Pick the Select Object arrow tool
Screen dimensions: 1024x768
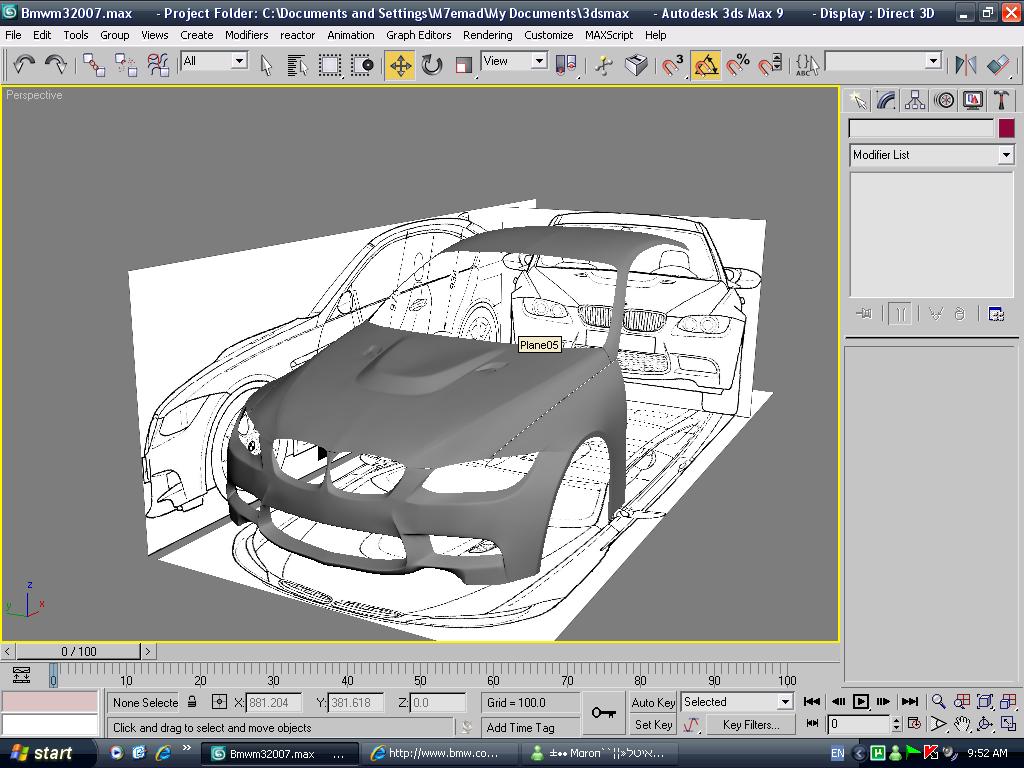coord(266,65)
